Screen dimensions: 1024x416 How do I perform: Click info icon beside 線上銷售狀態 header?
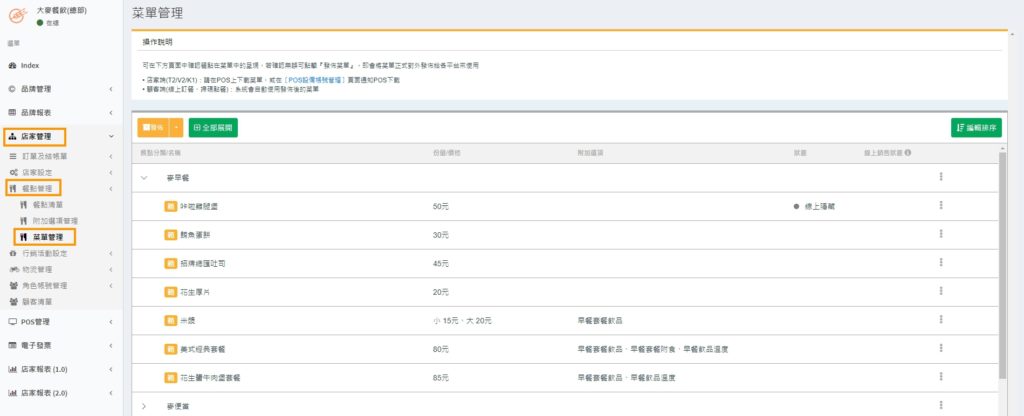tap(908, 153)
